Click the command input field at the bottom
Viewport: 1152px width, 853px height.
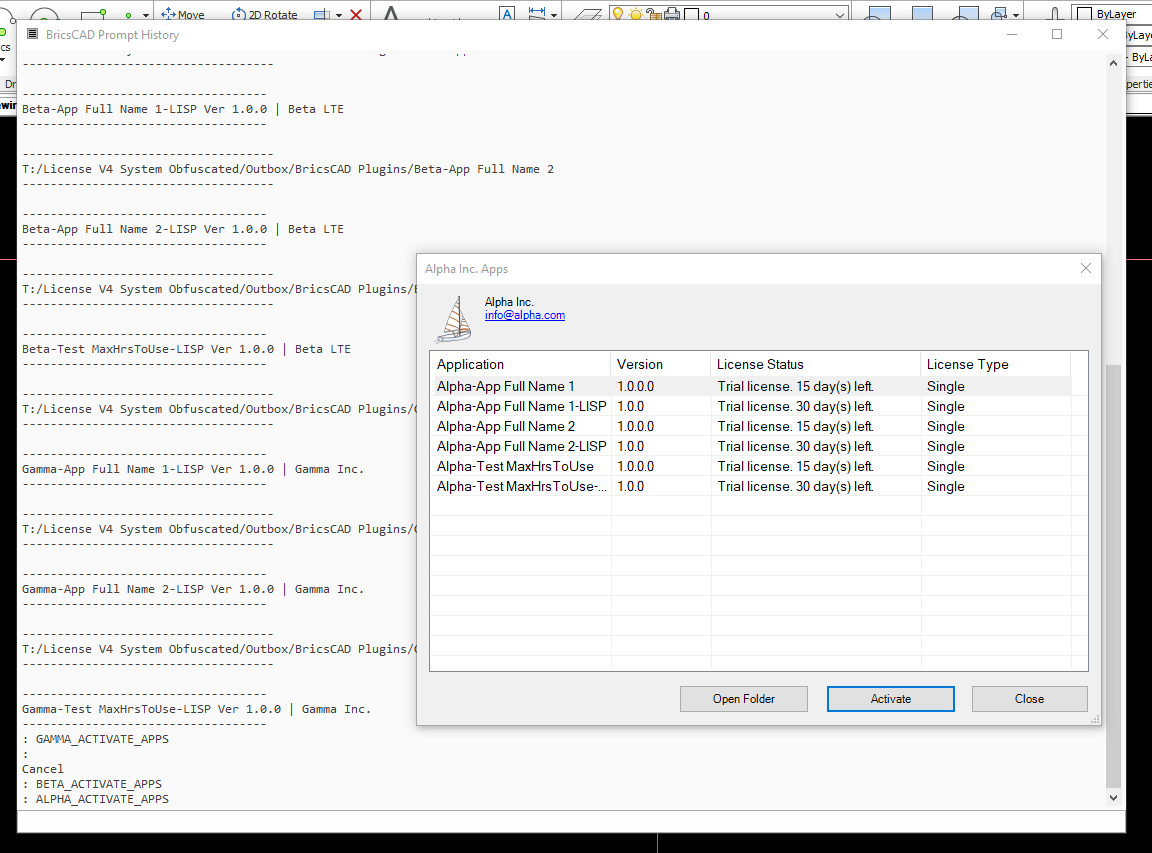(x=571, y=821)
